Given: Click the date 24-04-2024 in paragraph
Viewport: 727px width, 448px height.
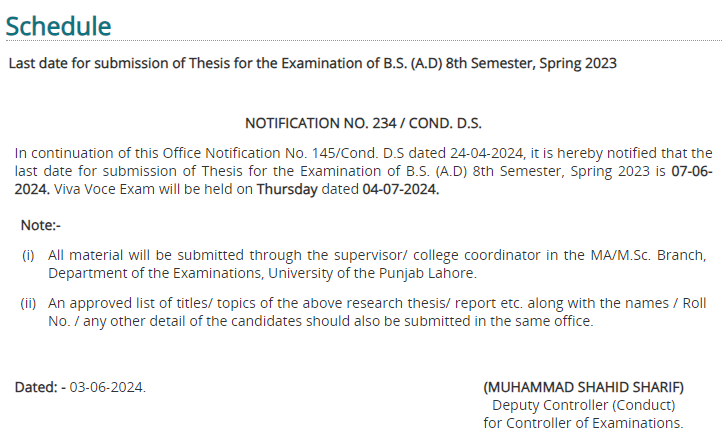Looking at the screenshot, I should click(x=488, y=153).
